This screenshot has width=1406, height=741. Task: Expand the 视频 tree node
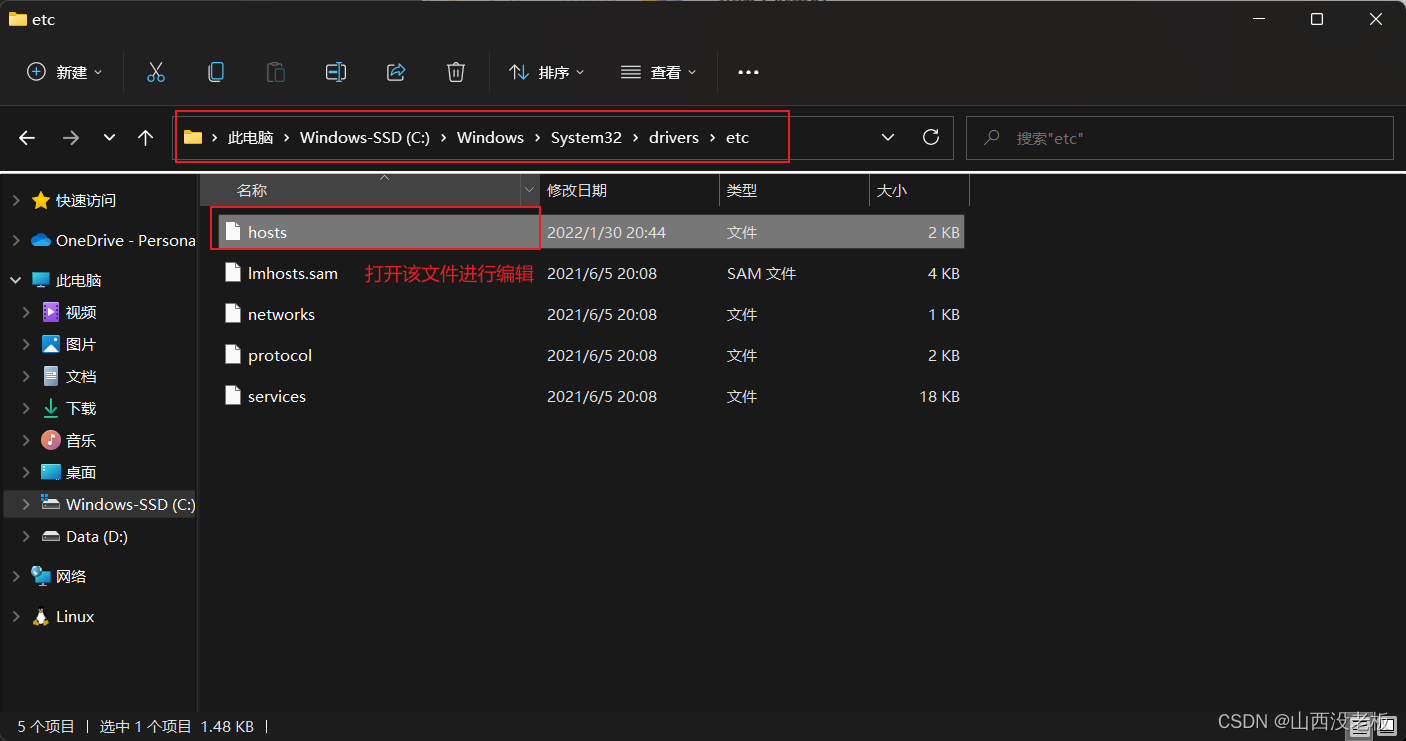tap(26, 312)
